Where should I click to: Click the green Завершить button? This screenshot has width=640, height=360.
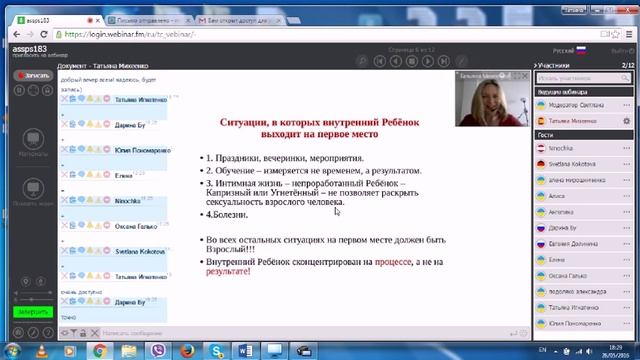pyautogui.click(x=33, y=312)
